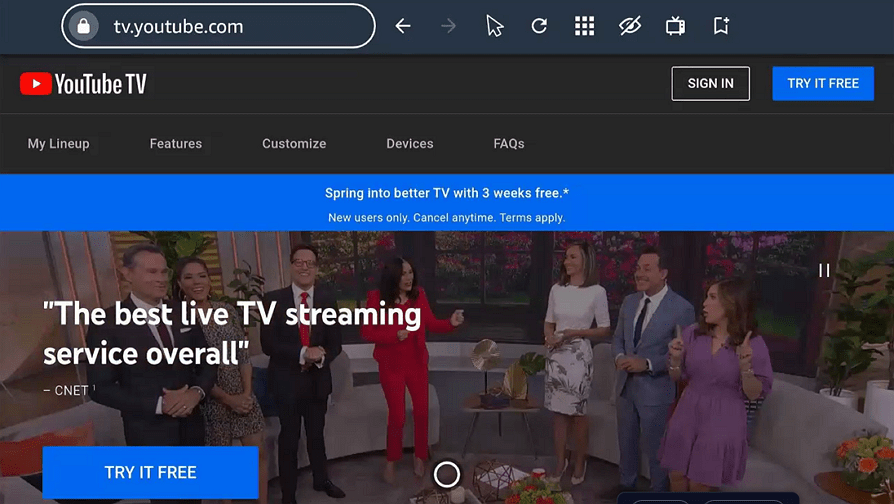
Task: Open the Devices tab
Action: 410,144
